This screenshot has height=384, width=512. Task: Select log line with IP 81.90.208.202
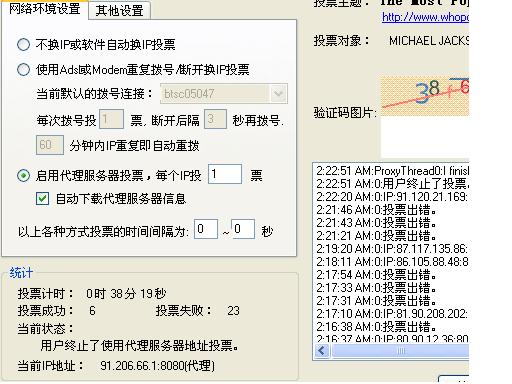pyautogui.click(x=392, y=314)
